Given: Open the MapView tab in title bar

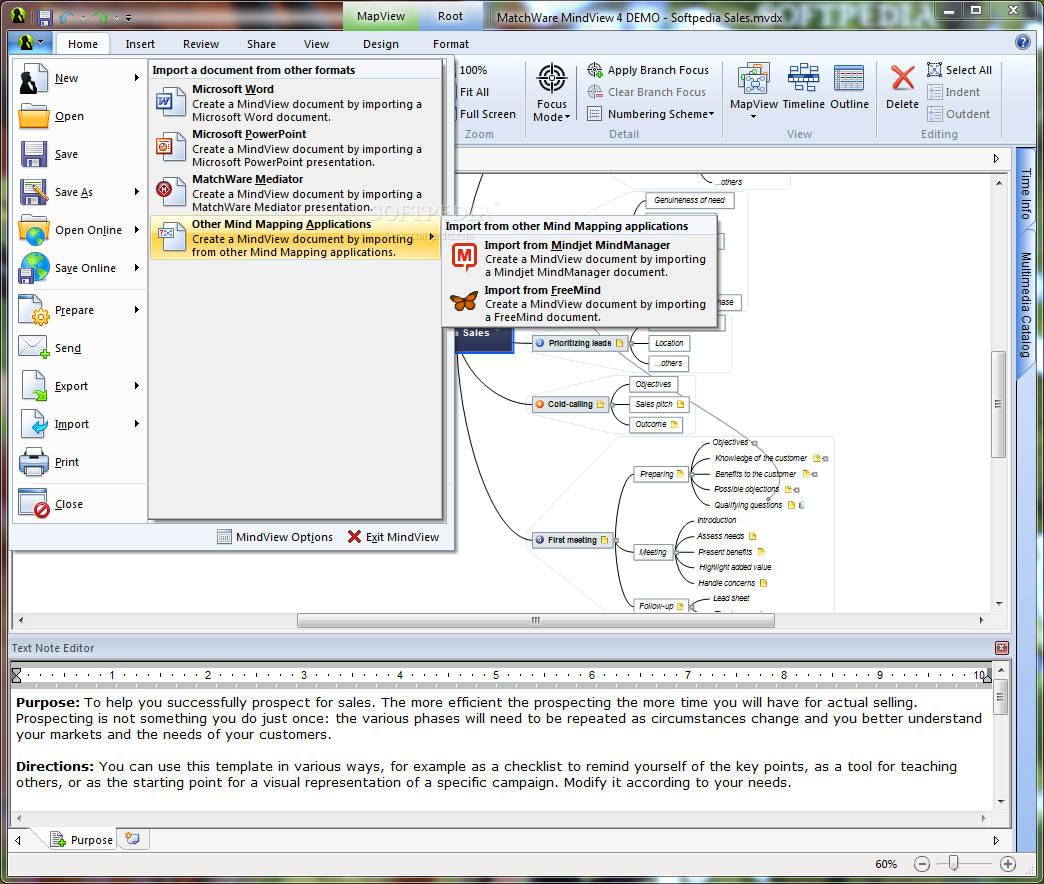Looking at the screenshot, I should [381, 16].
